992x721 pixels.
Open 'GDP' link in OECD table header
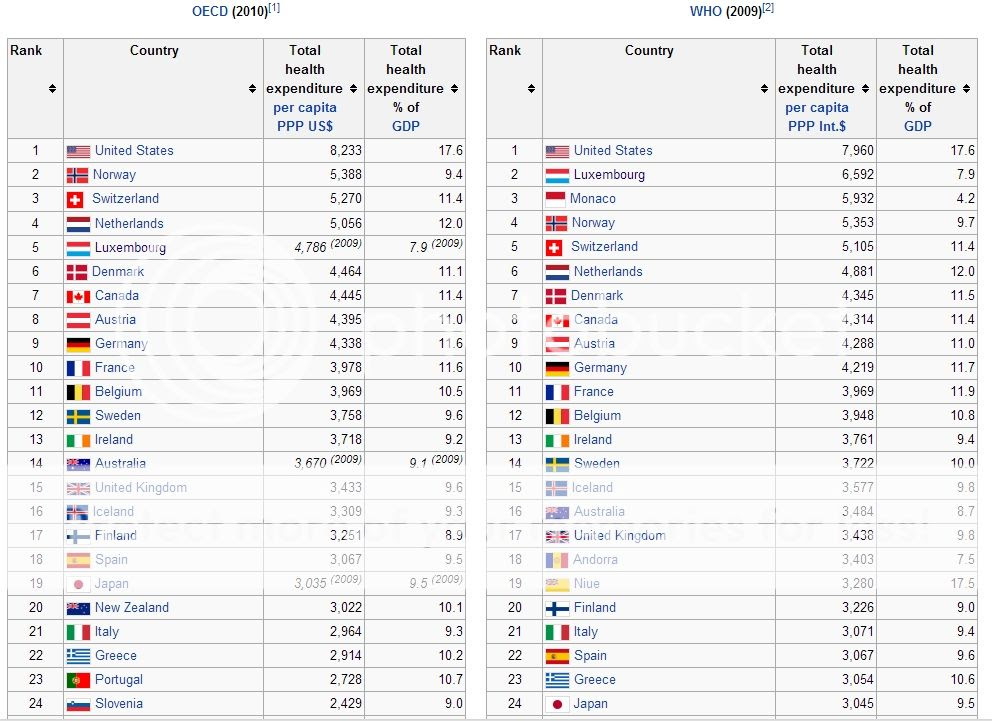(406, 126)
